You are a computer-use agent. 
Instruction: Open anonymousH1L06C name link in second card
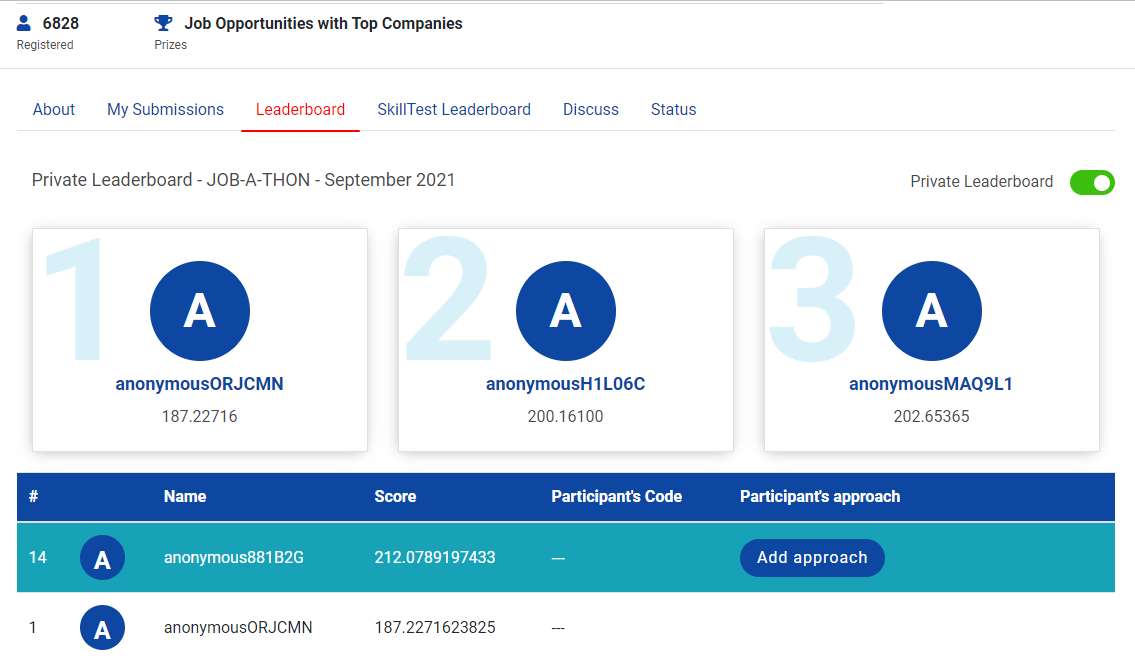click(565, 384)
